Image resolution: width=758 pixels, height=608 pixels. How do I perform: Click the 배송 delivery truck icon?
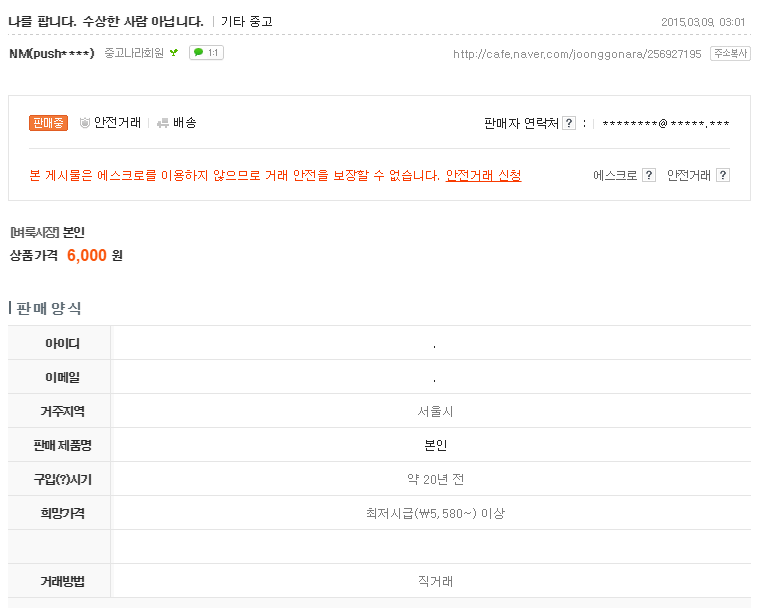pos(163,123)
